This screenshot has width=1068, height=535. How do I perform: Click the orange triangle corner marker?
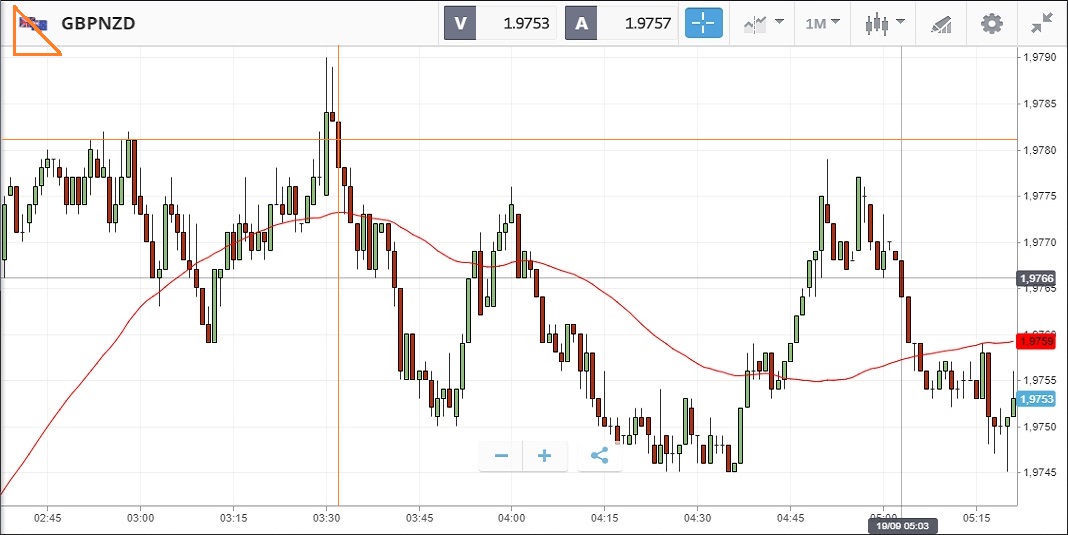[30, 35]
